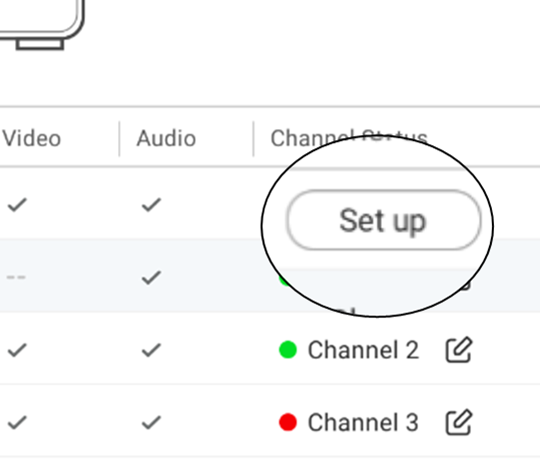
Task: Click the Audio checkmark in the highlighted row
Action: [x=151, y=277]
